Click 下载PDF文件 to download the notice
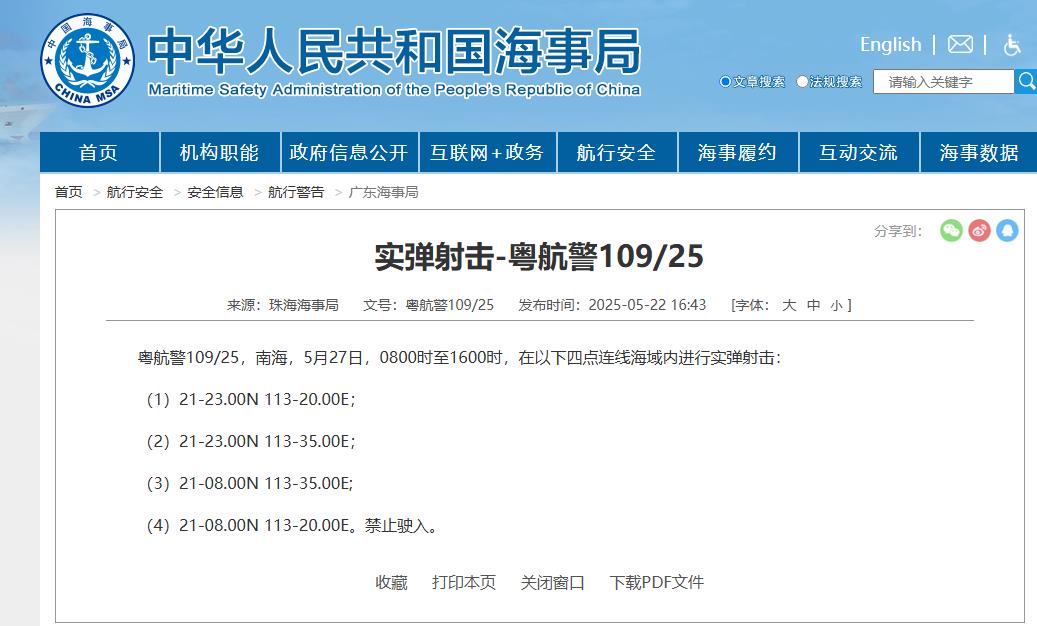 pyautogui.click(x=657, y=582)
